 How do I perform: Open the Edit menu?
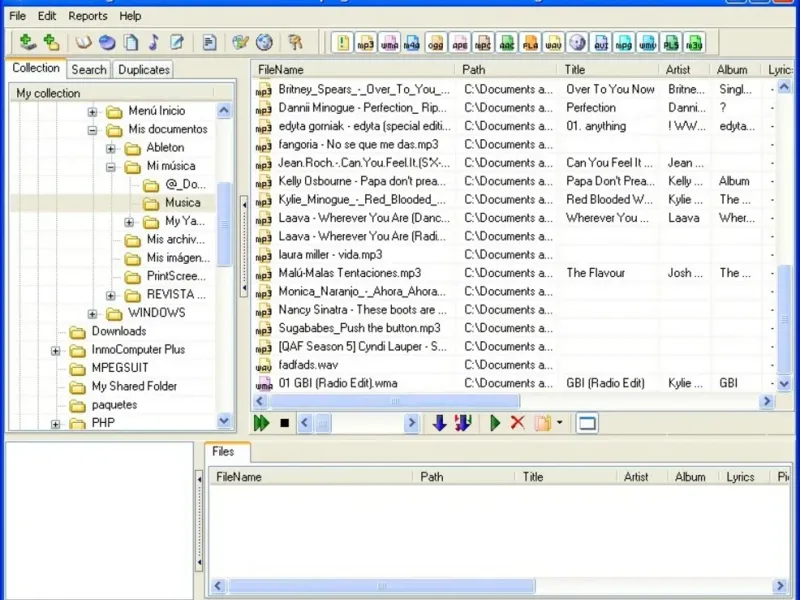(47, 16)
